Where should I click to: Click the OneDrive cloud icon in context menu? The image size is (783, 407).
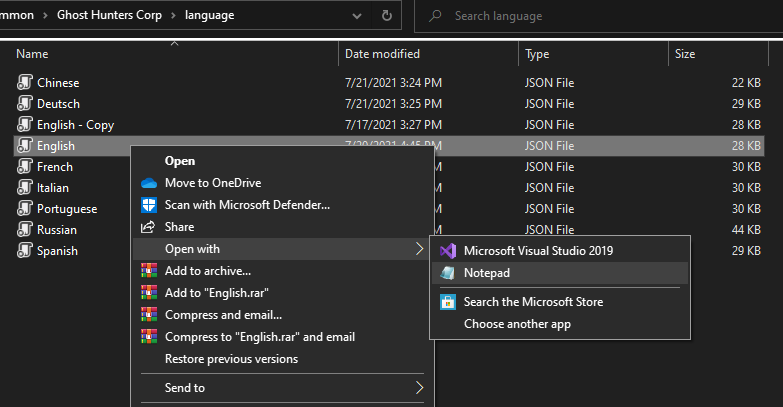149,182
